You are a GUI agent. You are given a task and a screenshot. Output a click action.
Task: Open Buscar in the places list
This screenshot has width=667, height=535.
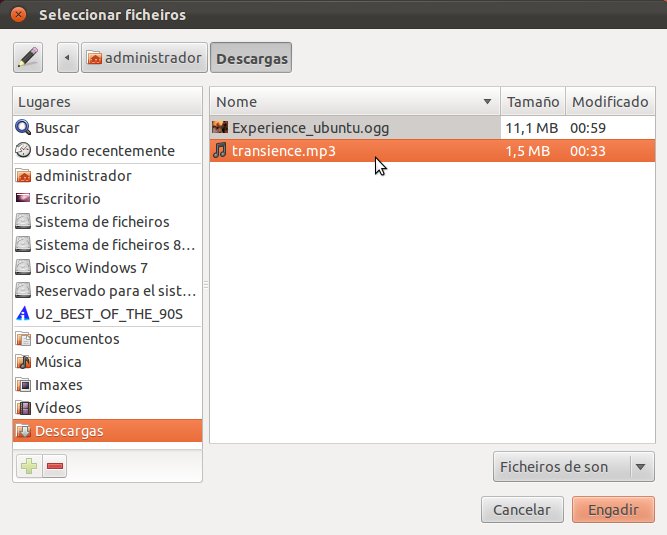pos(108,128)
